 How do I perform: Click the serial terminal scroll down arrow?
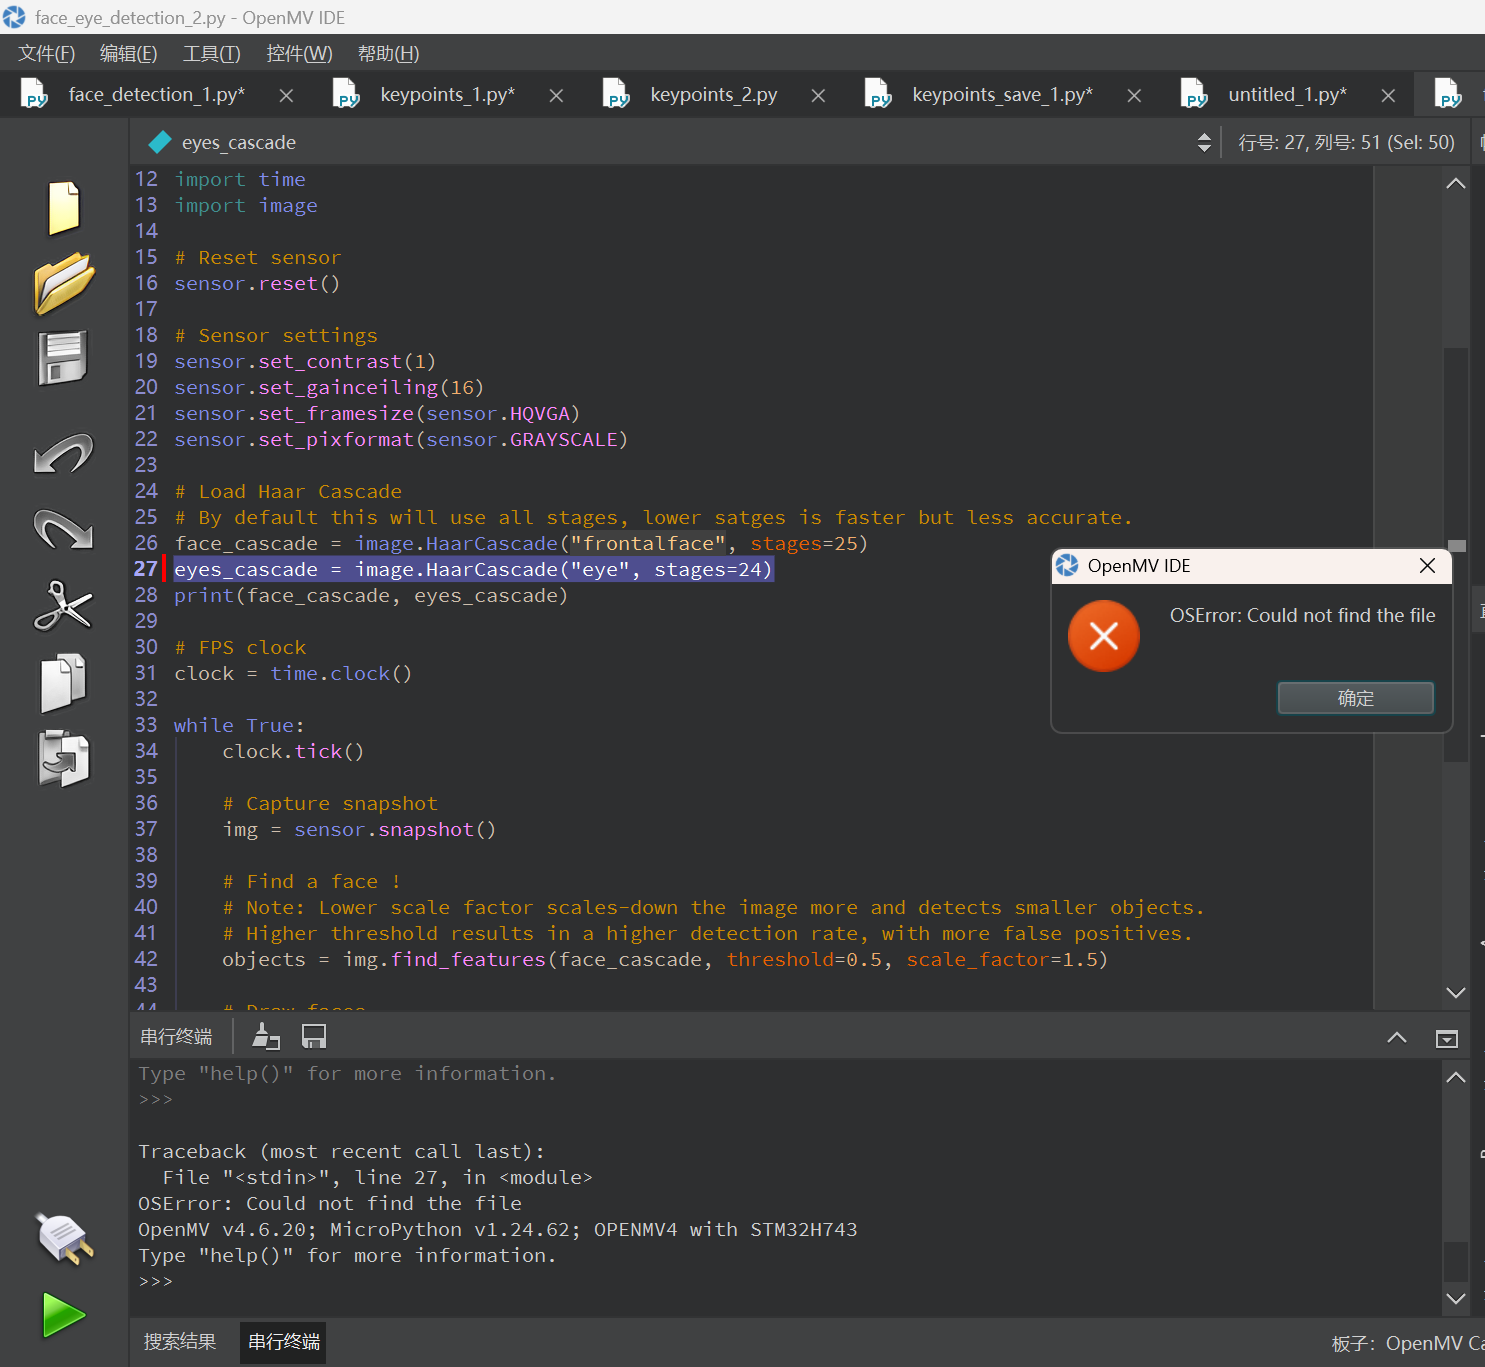click(x=1456, y=1298)
